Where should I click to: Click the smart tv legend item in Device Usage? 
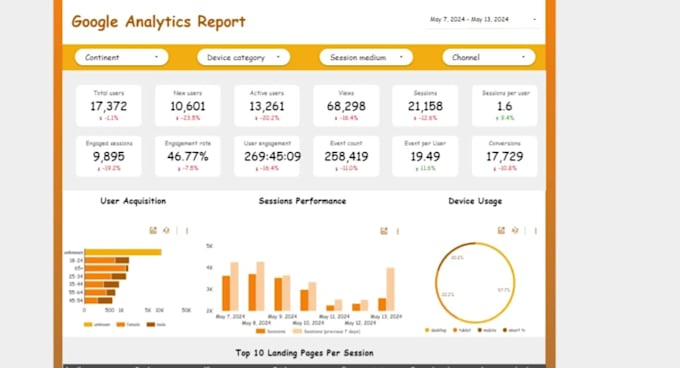(514, 330)
